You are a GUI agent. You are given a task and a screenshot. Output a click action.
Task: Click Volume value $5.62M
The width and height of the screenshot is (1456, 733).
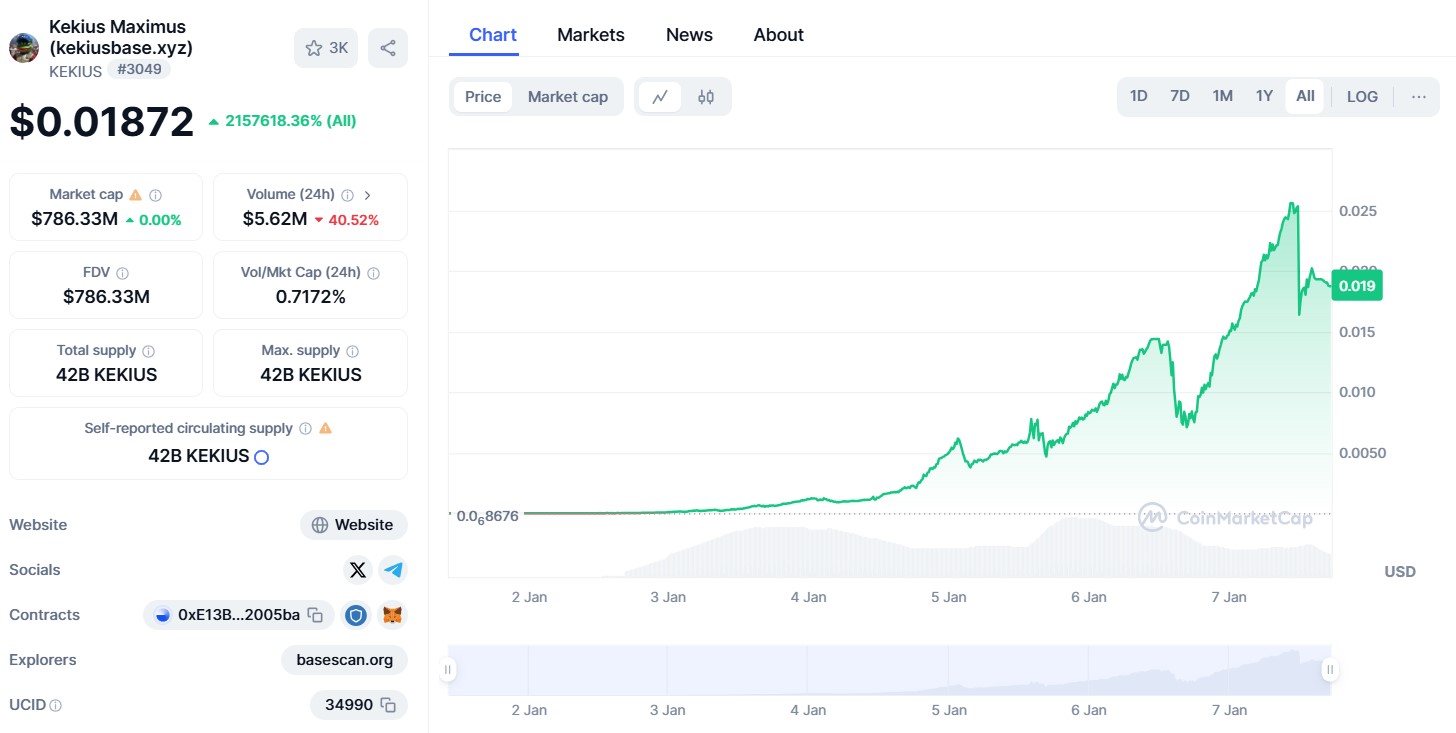(275, 218)
